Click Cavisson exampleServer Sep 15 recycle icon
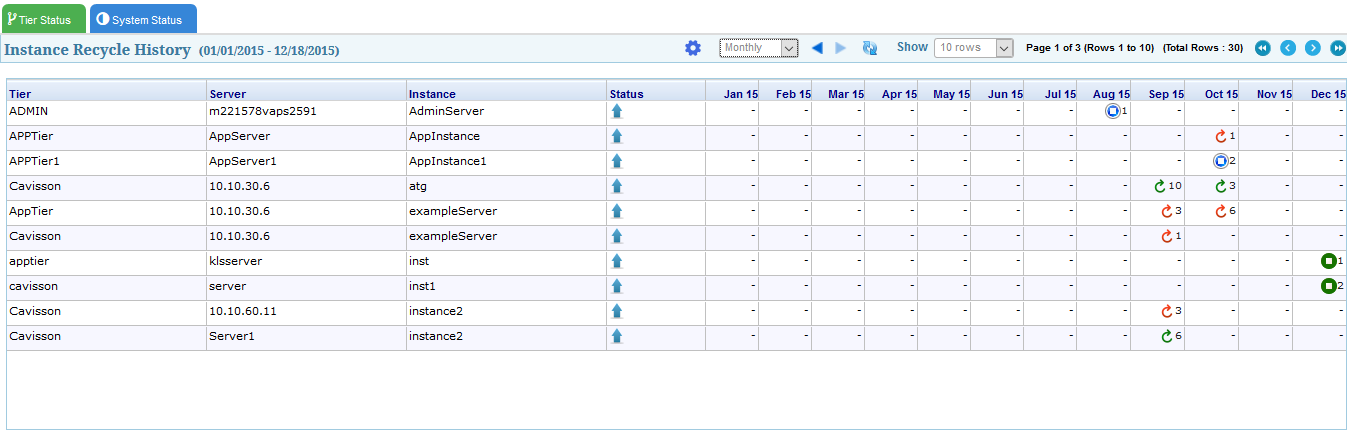Viewport: 1347px width, 438px height. [1166, 236]
